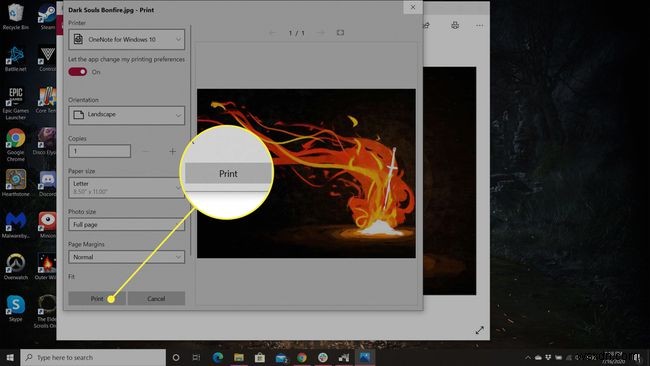650x366 pixels.
Task: Go to next page in print preview
Action: (x=320, y=33)
